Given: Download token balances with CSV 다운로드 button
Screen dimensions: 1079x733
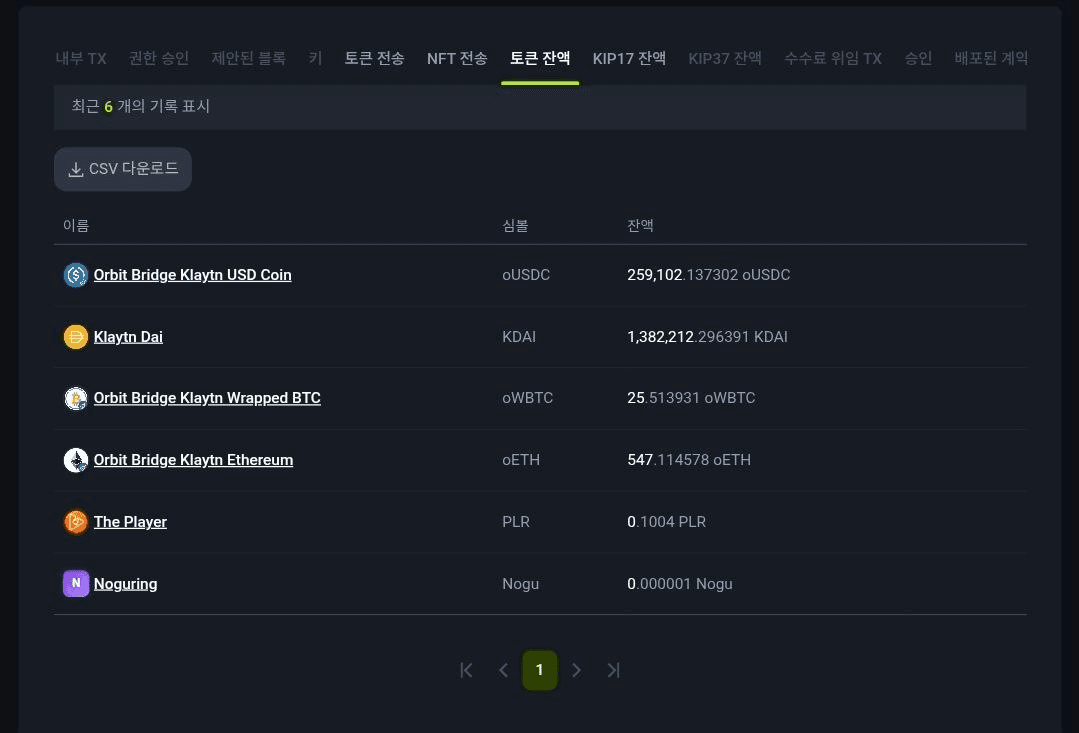Looking at the screenshot, I should (x=122, y=169).
